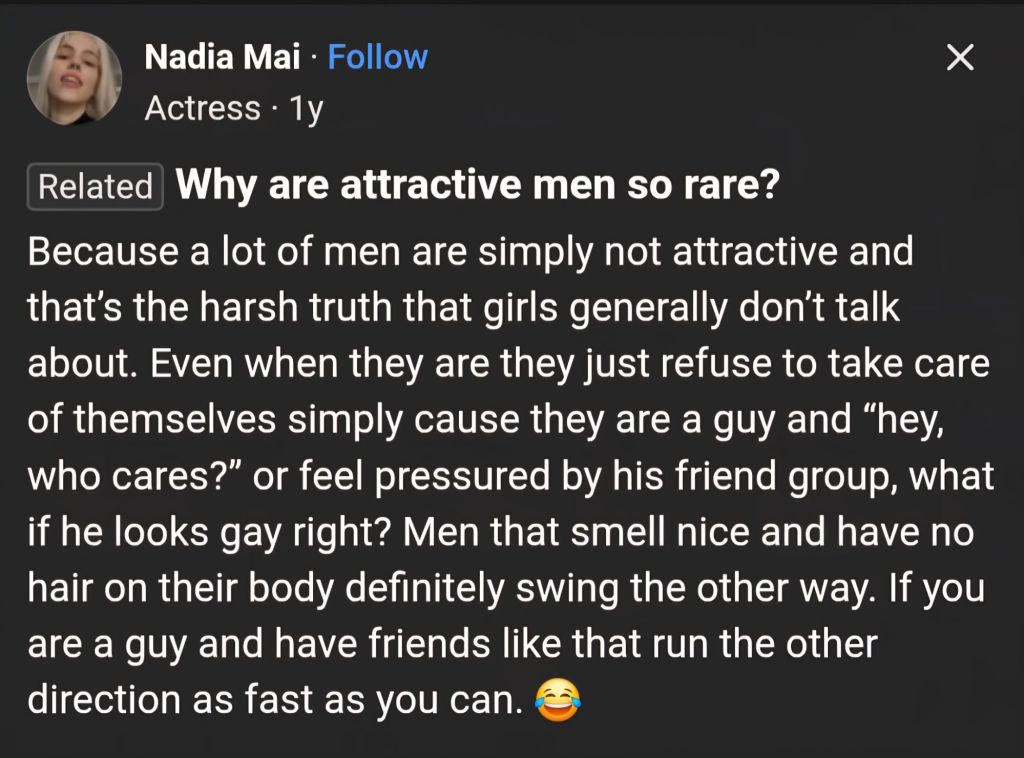Click the Actress credential text

(x=203, y=107)
